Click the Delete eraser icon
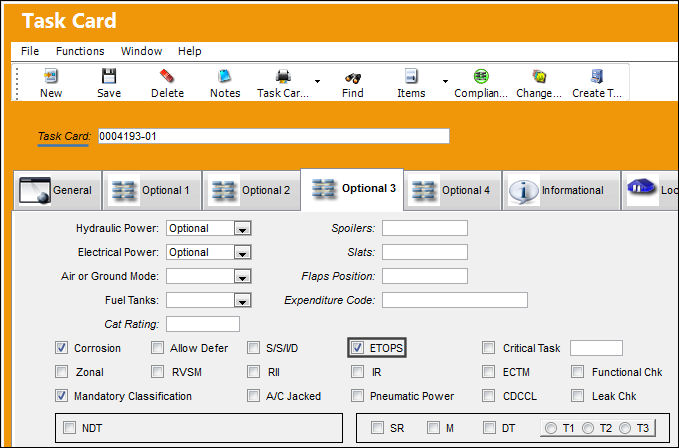Viewport: 679px width, 448px height. [167, 76]
